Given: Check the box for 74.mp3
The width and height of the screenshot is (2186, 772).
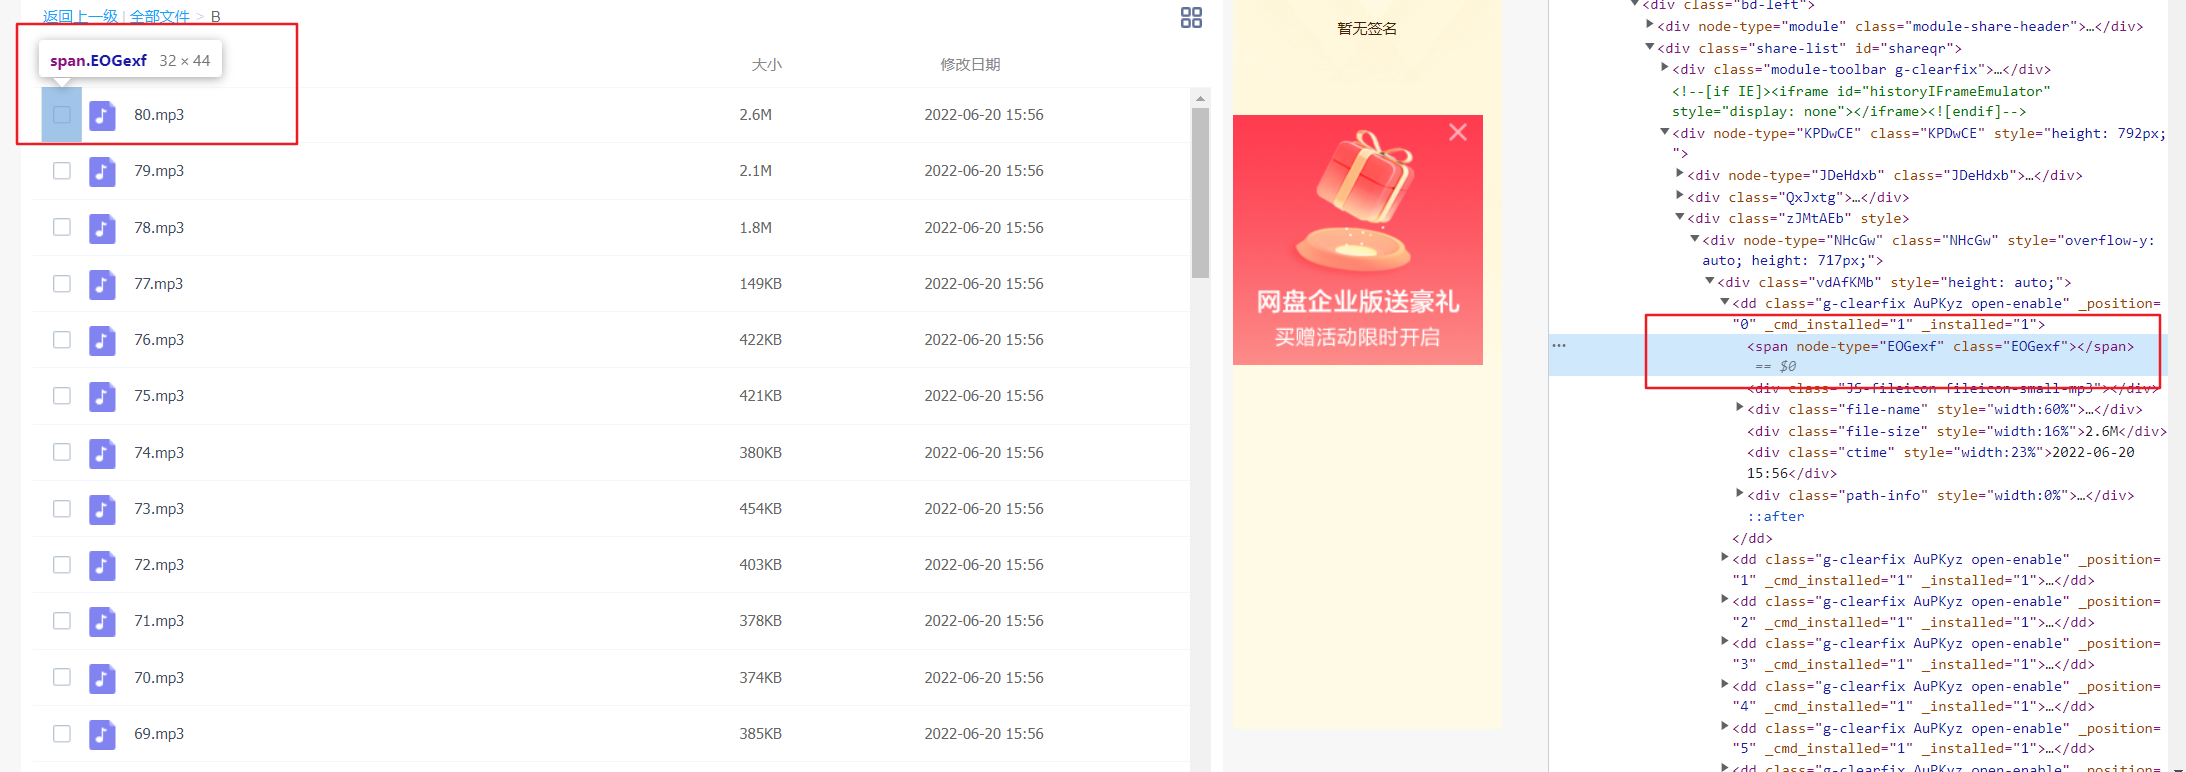Looking at the screenshot, I should point(62,452).
